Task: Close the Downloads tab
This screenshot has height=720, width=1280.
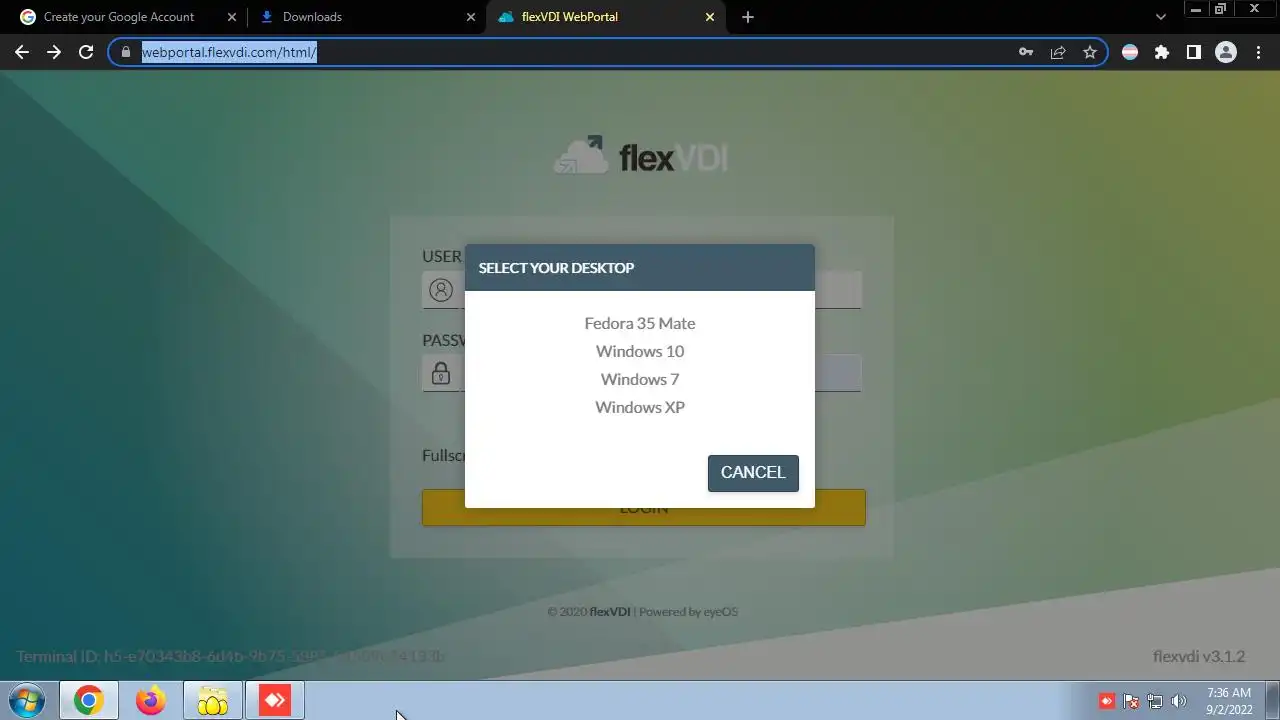Action: coord(471,17)
